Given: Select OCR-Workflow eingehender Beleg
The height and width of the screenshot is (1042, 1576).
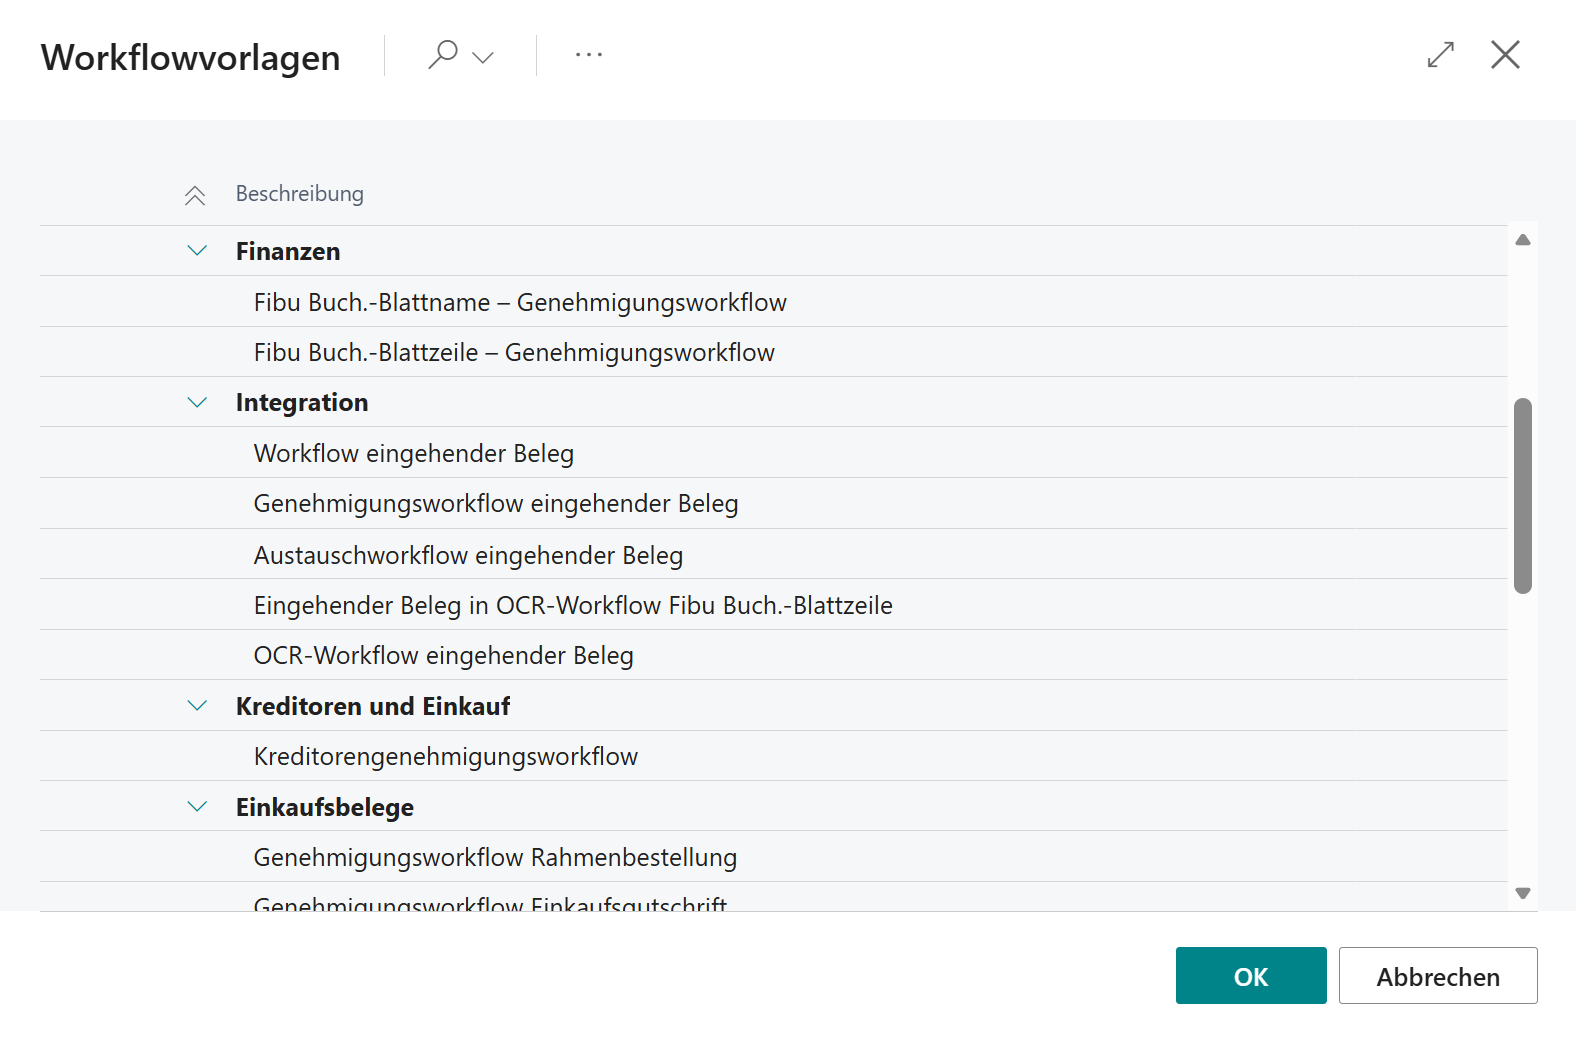Looking at the screenshot, I should point(774,655).
